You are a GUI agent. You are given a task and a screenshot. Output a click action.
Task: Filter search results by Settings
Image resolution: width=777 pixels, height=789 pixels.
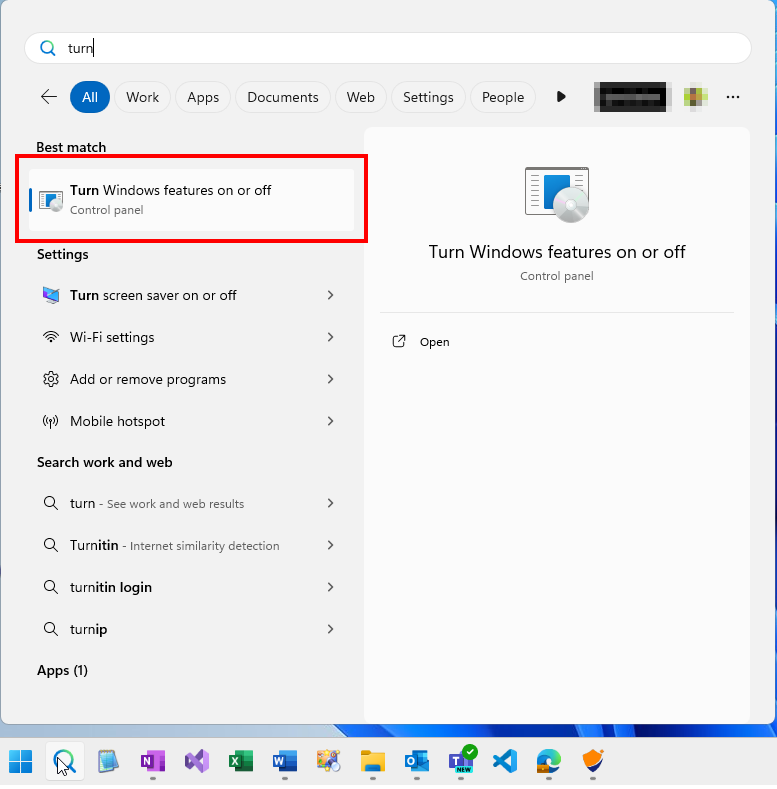click(428, 97)
